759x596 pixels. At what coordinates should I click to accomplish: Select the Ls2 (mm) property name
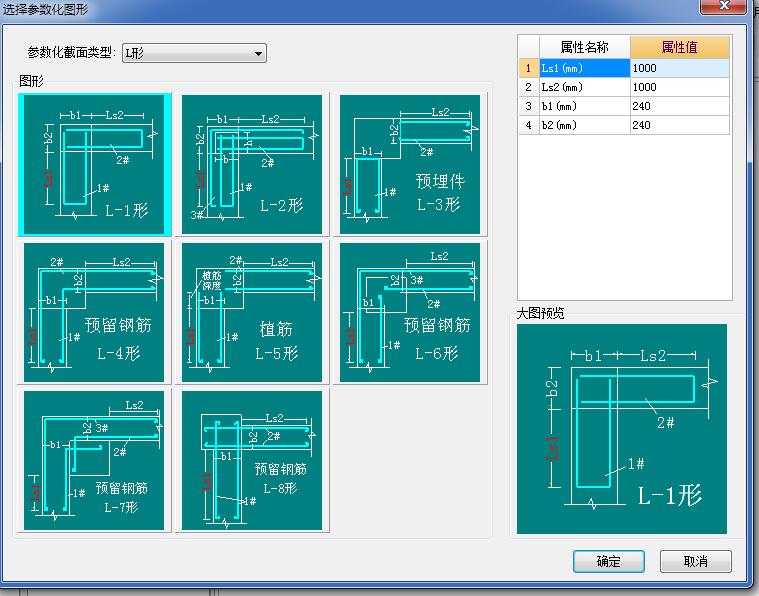point(585,87)
